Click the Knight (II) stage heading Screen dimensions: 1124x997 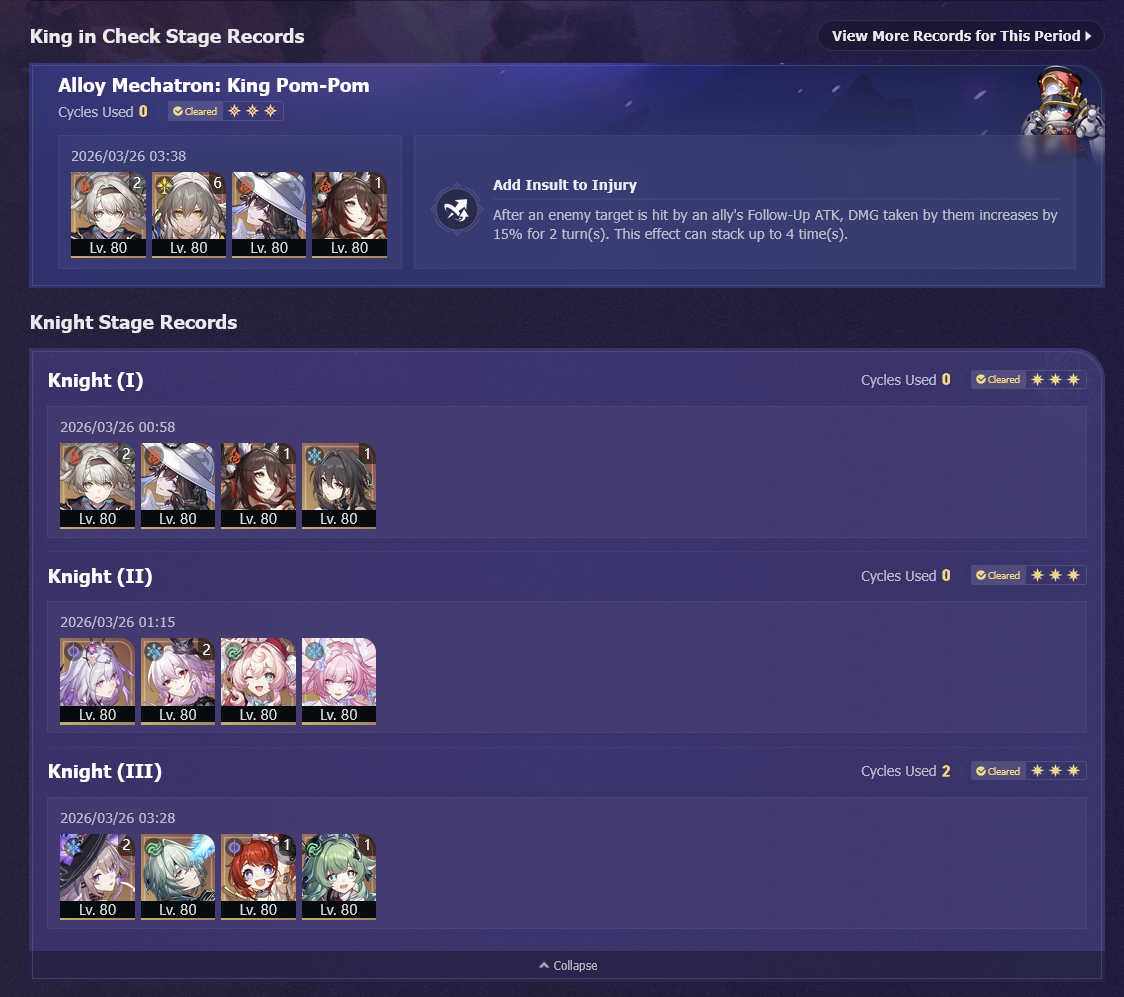(100, 576)
